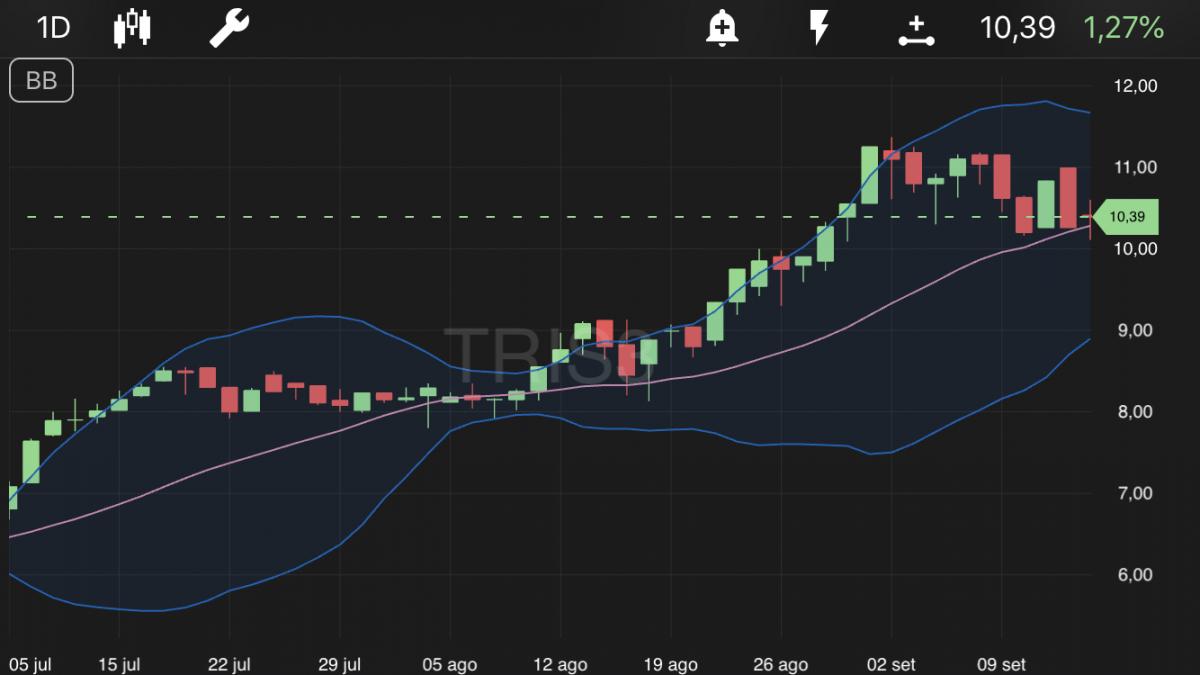1200x675 pixels.
Task: Add a comparison symbol with the compare icon
Action: coord(916,27)
